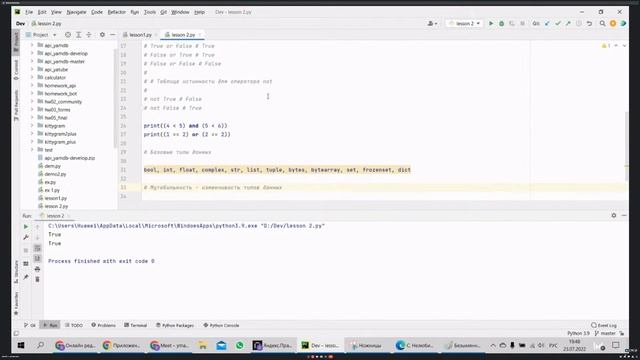Rerun lesson 2 in Run panel

click(26, 227)
